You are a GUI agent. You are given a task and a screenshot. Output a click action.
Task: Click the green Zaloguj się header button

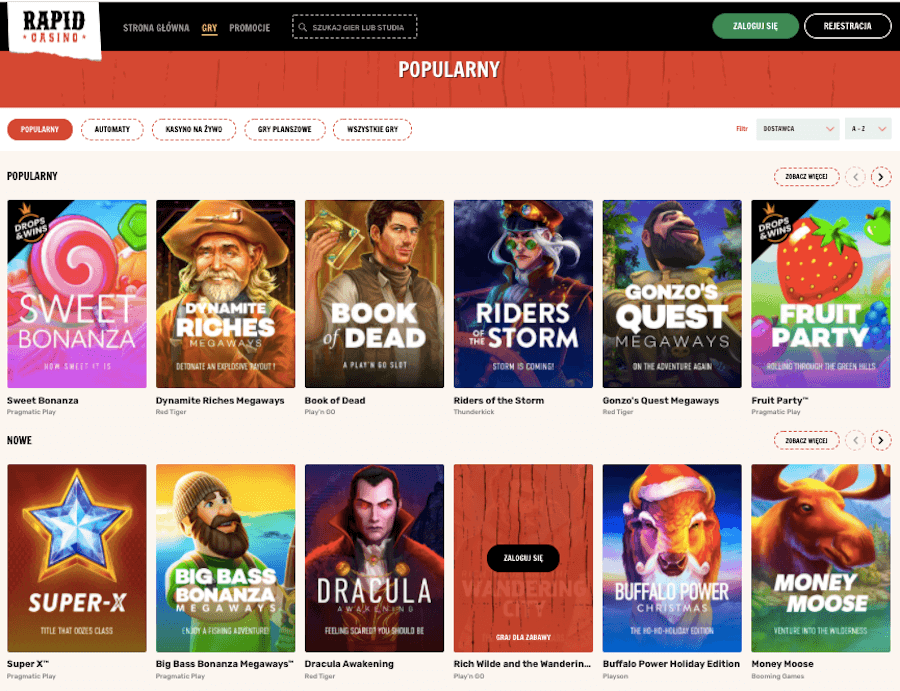755,26
